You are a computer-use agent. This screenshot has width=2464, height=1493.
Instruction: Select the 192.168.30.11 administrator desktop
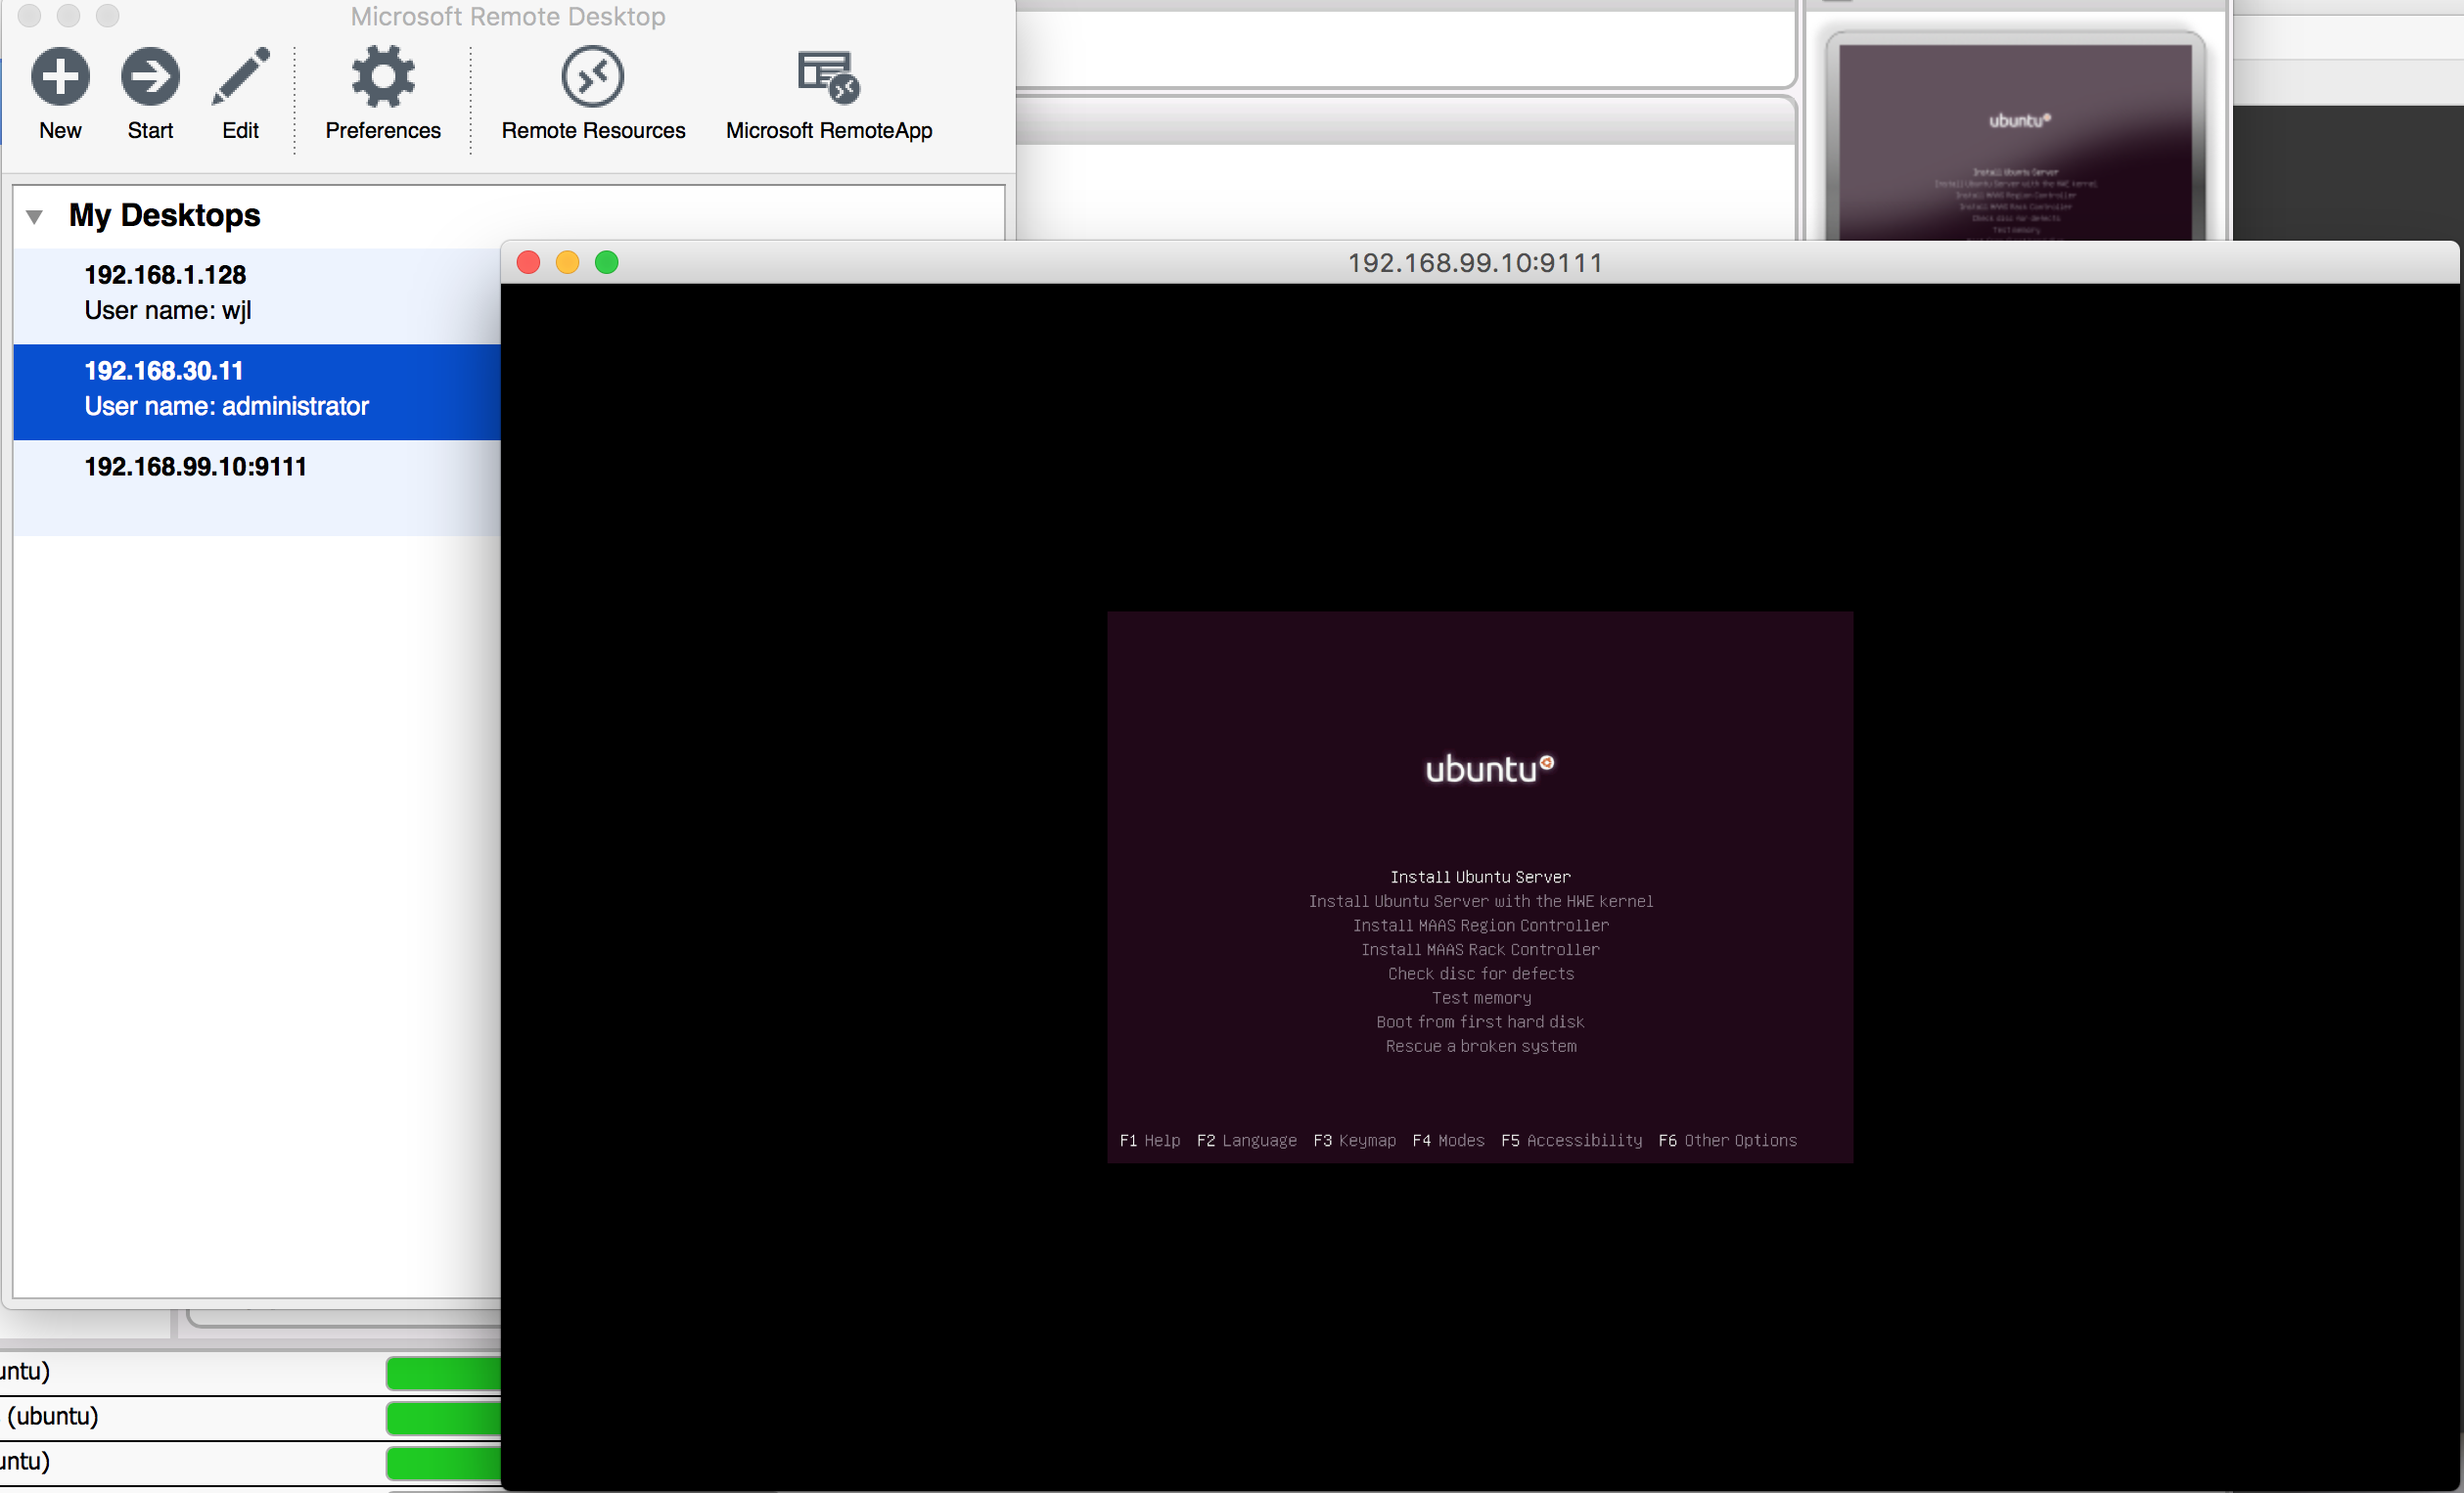click(x=257, y=391)
